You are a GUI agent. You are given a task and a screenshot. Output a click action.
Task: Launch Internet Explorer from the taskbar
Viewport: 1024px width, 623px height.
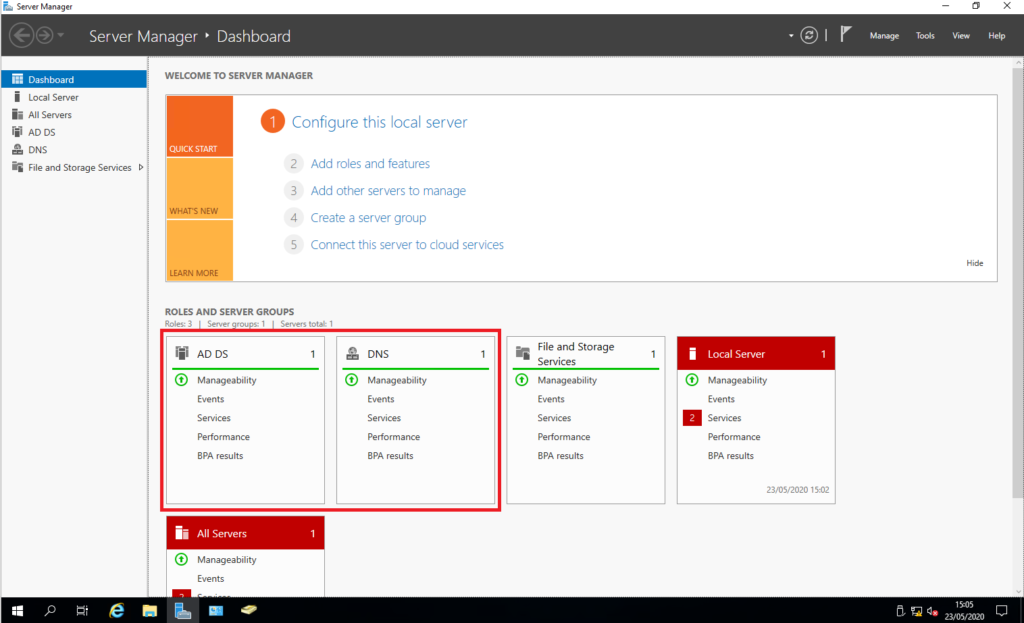(116, 611)
